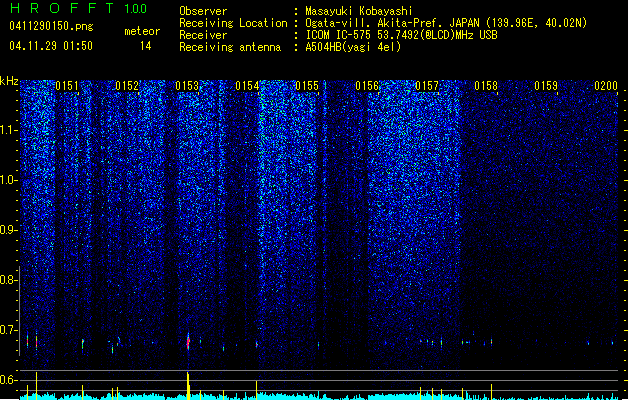Click the Receiving Location label
Image resolution: width=629 pixels, height=400 pixels.
[233, 23]
